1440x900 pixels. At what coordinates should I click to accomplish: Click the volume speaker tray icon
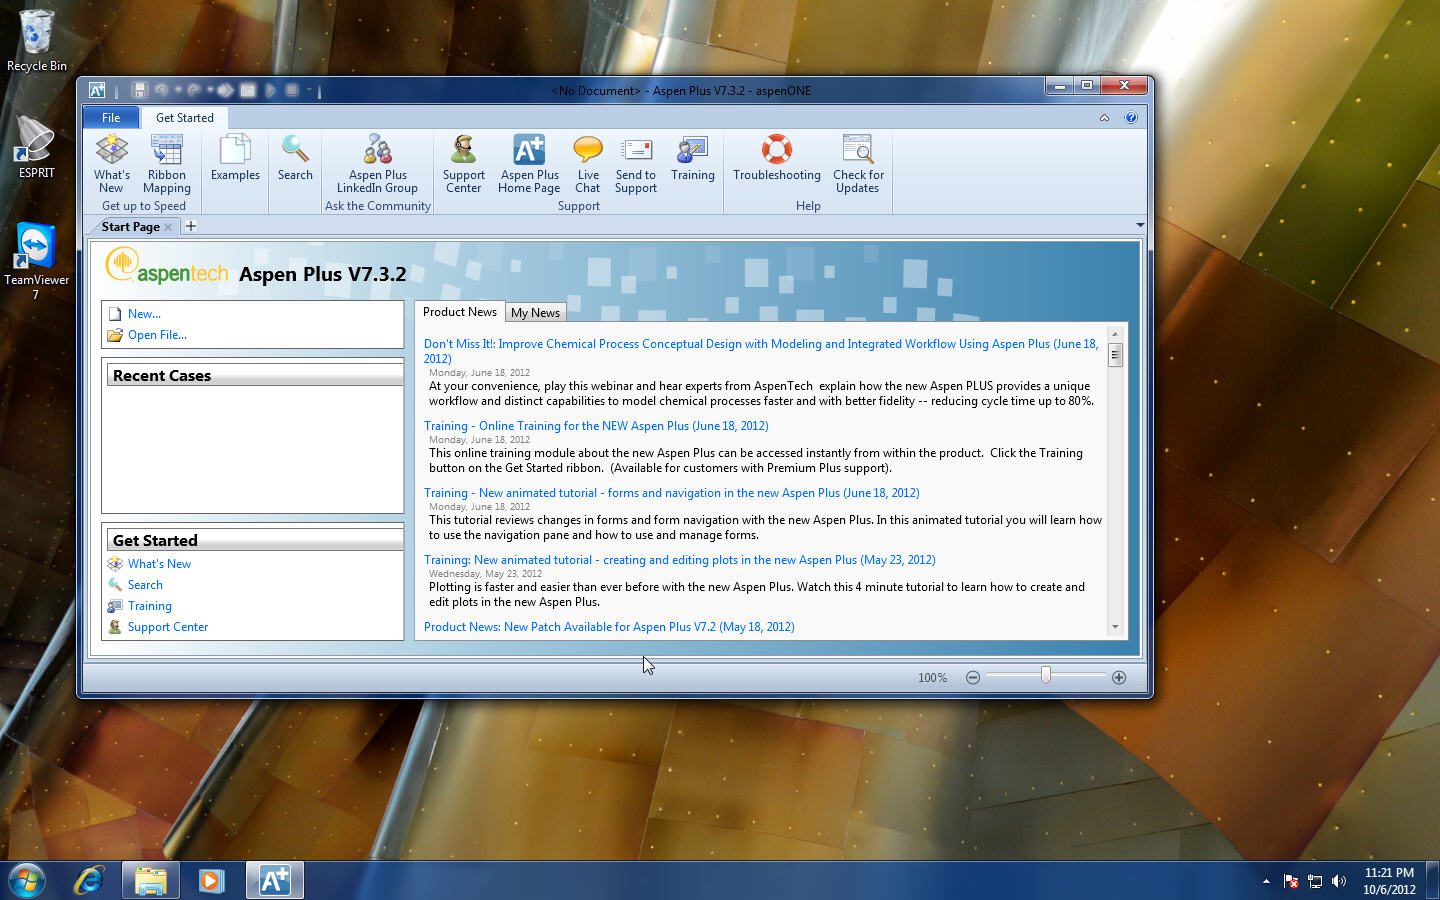coord(1339,881)
